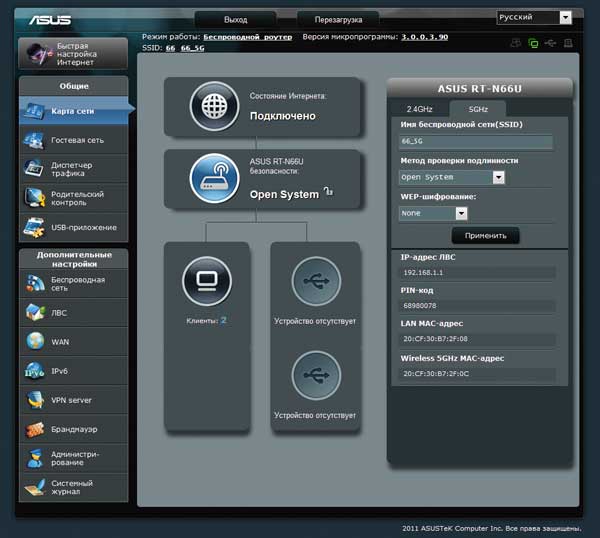600x538 pixels.
Task: Click the RT-N66U router icon
Action: coord(214,178)
